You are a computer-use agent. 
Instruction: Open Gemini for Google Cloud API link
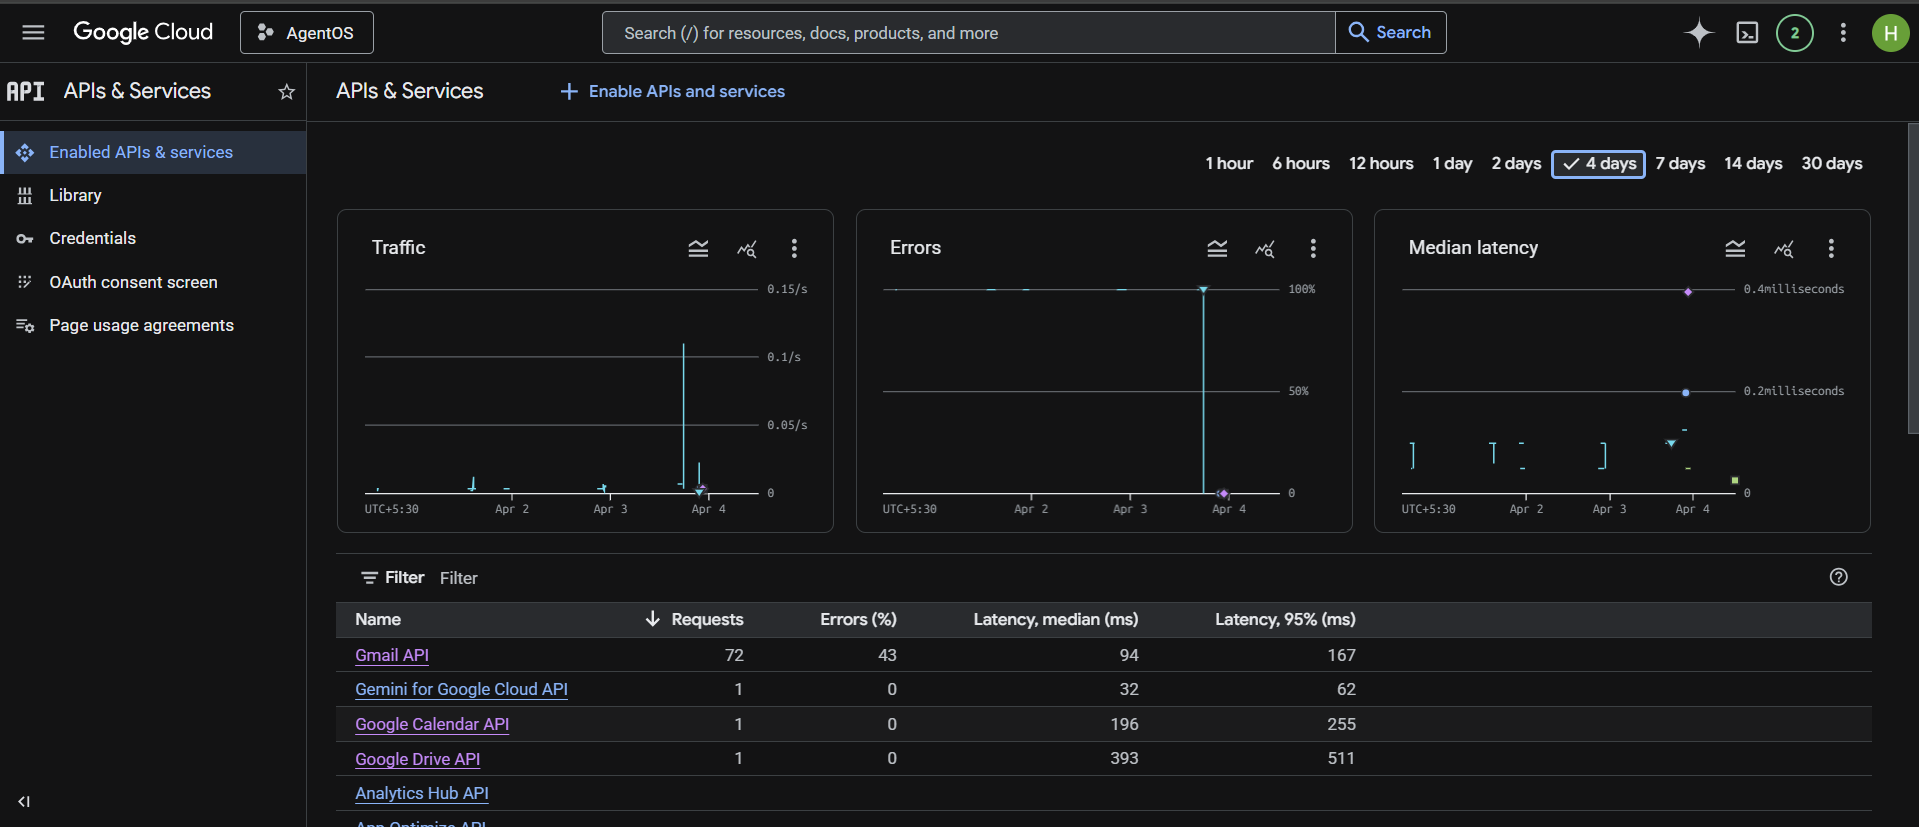(461, 689)
